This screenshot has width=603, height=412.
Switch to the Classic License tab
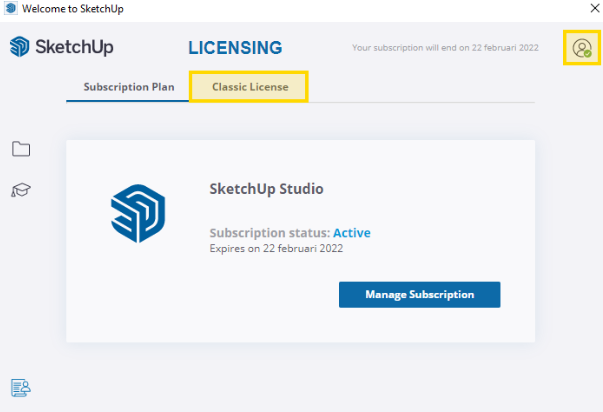coord(250,87)
